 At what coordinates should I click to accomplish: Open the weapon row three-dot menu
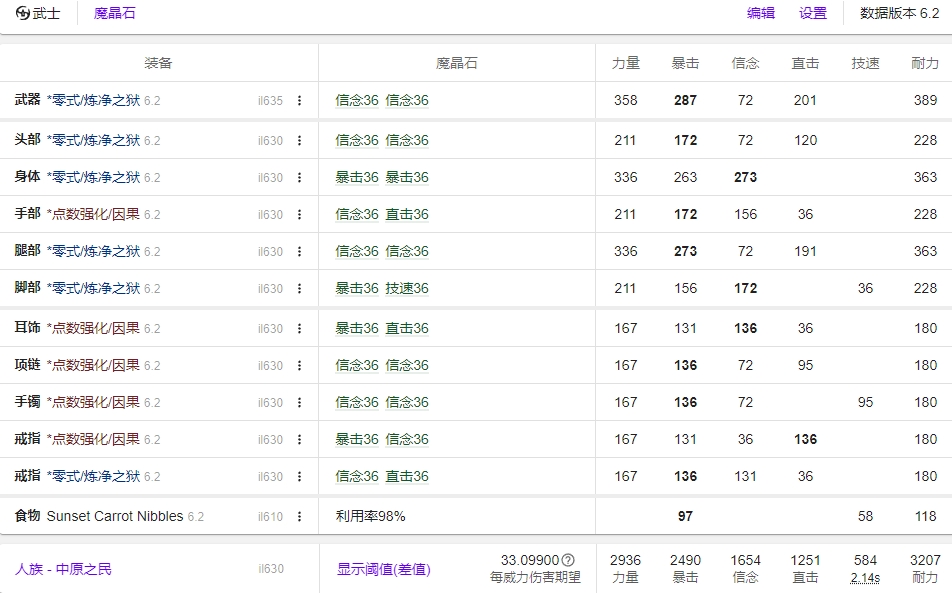point(299,101)
